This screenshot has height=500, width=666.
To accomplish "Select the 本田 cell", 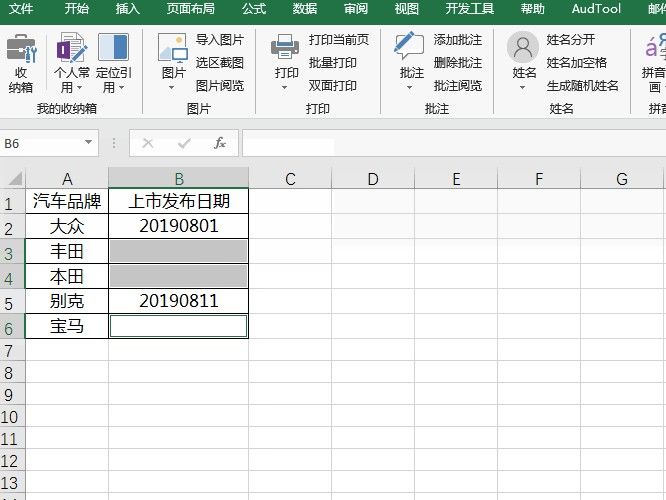I will click(67, 276).
